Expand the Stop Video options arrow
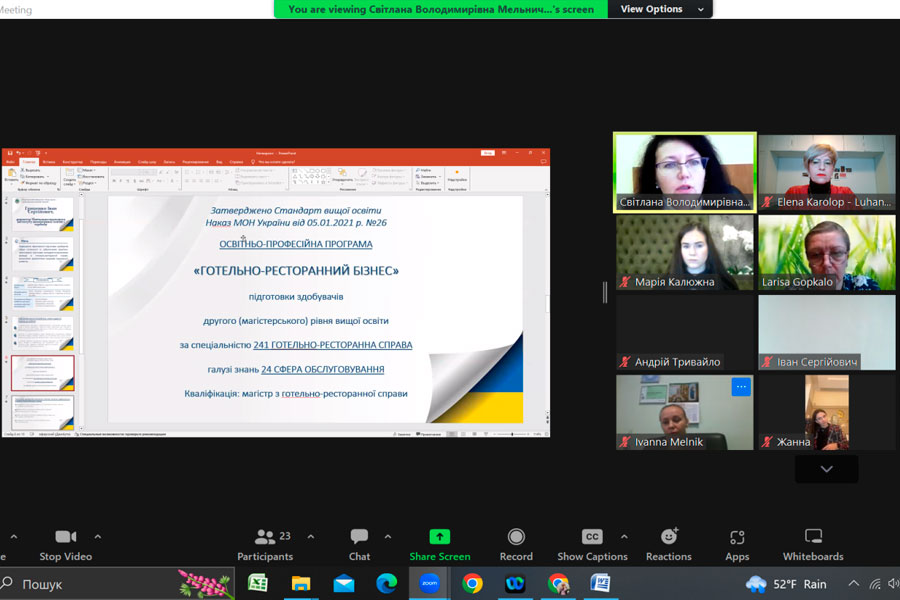900x600 pixels. [x=97, y=536]
